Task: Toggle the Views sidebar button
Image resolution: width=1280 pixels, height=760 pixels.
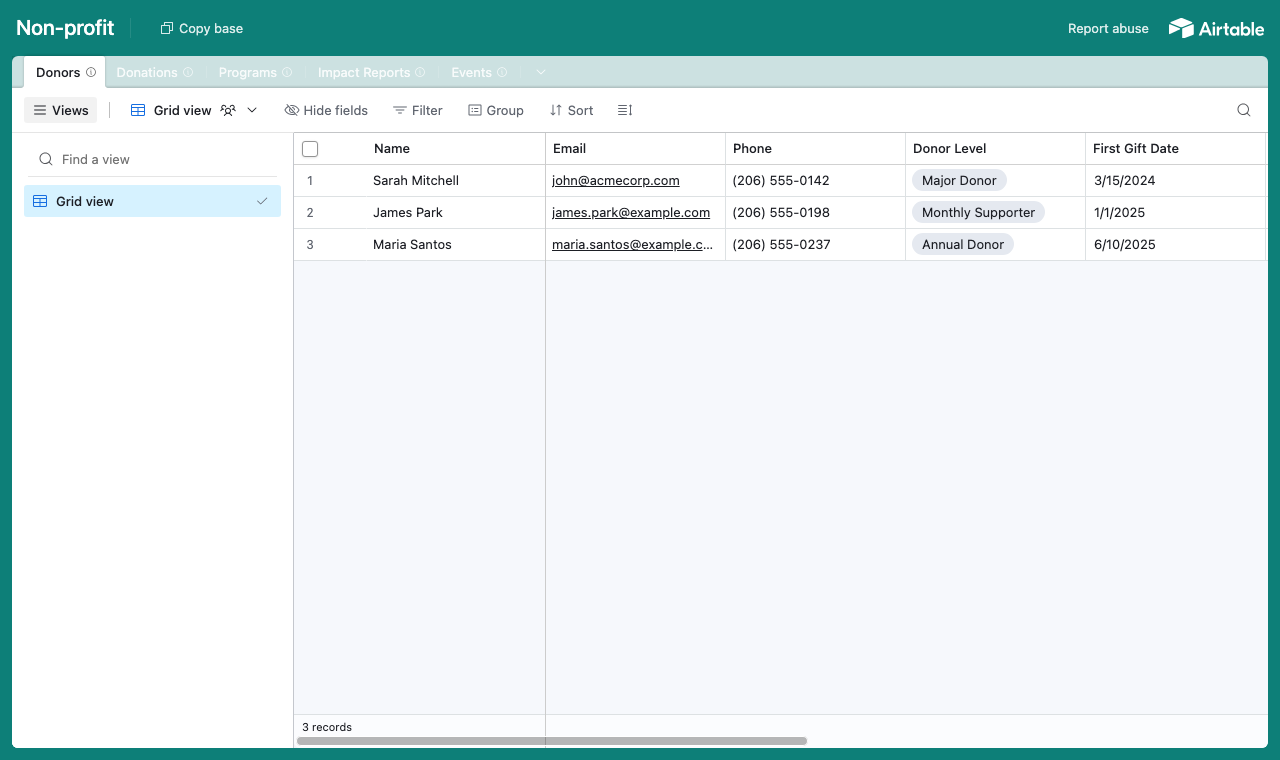Action: (60, 110)
